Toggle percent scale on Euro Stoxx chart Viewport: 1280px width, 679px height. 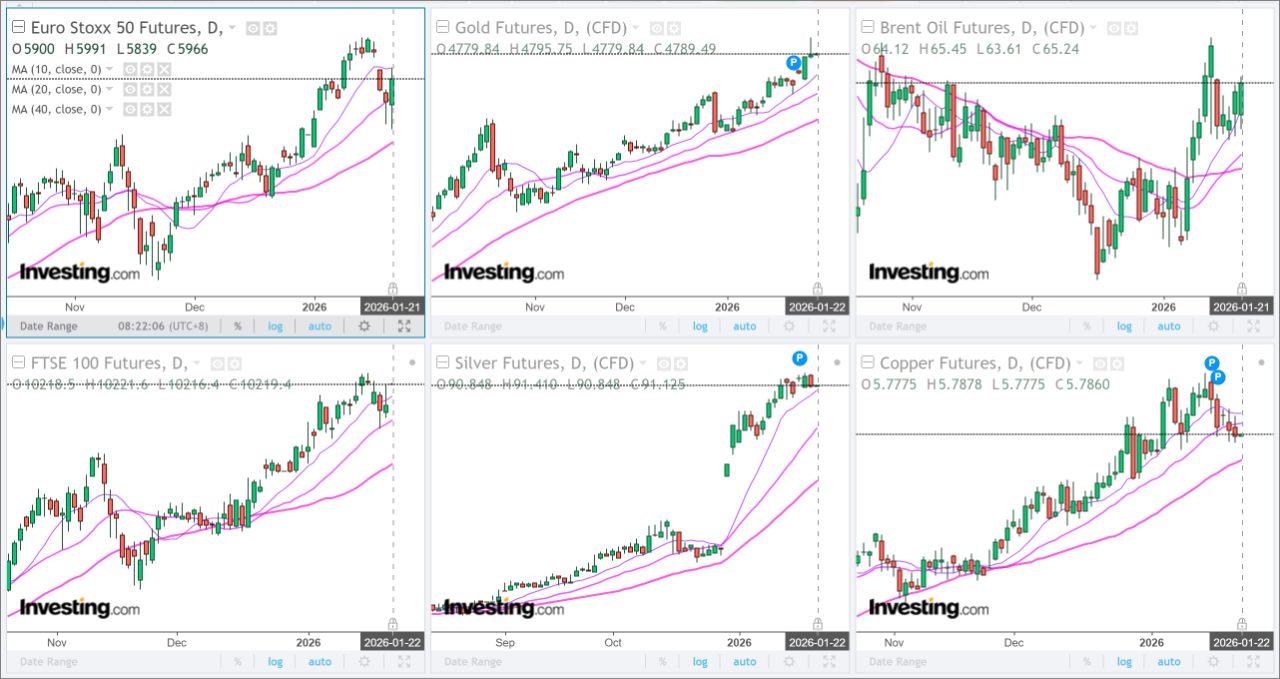tap(238, 326)
